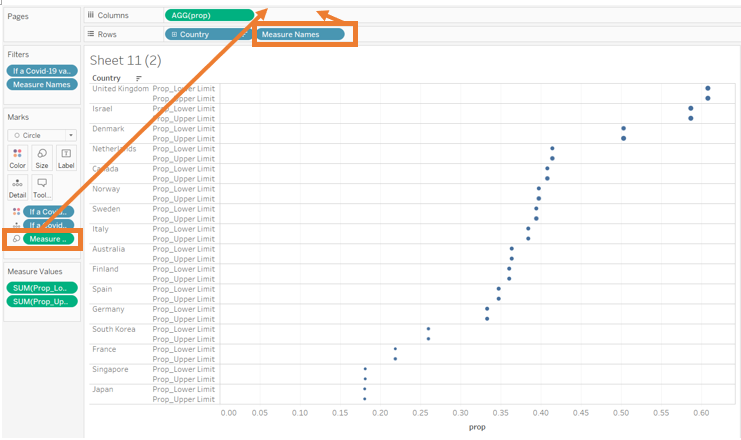Select the first If a Covid pill in Marks
This screenshot has height=440, width=741.
(49, 211)
